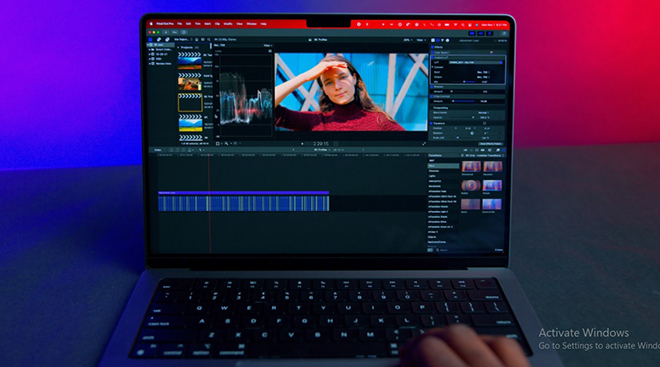Image resolution: width=660 pixels, height=367 pixels.
Task: Open the Color Board editor icon
Action: pos(492,53)
